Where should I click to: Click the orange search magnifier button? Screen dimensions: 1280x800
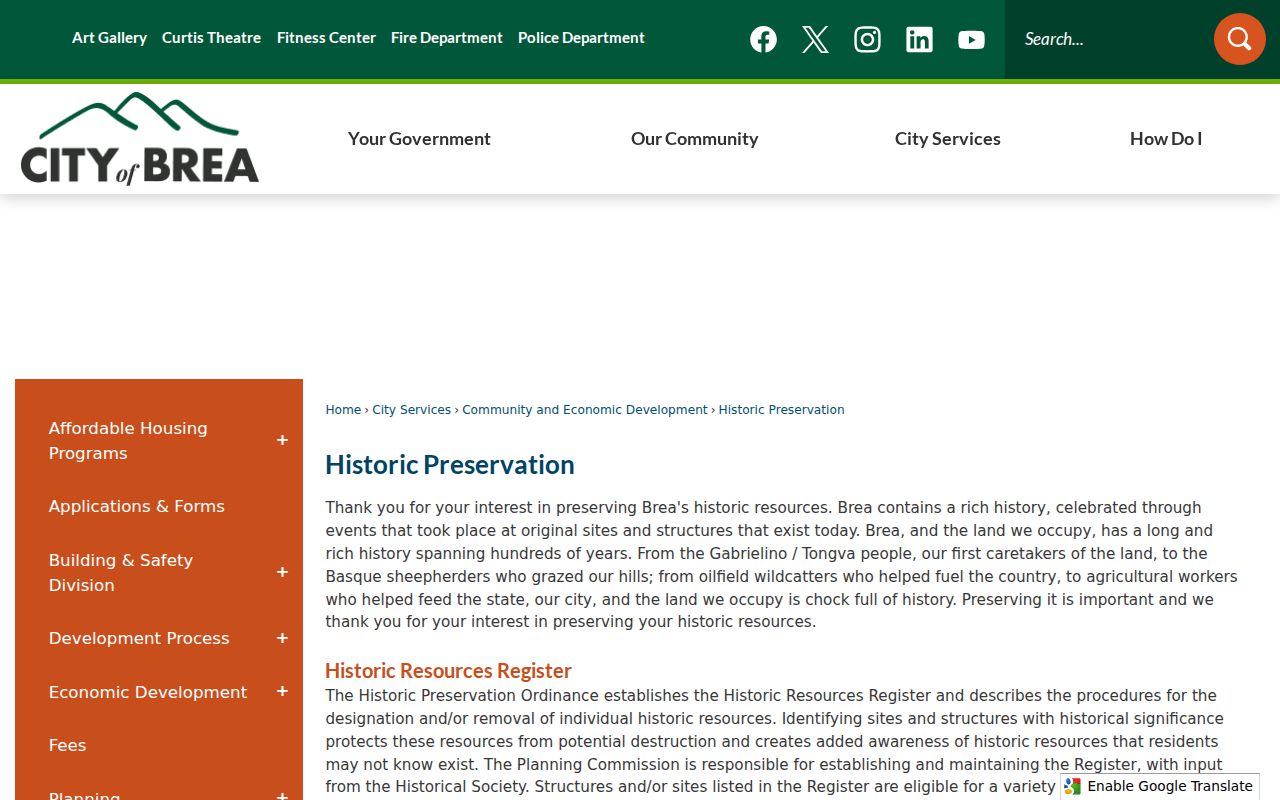[x=1240, y=39]
